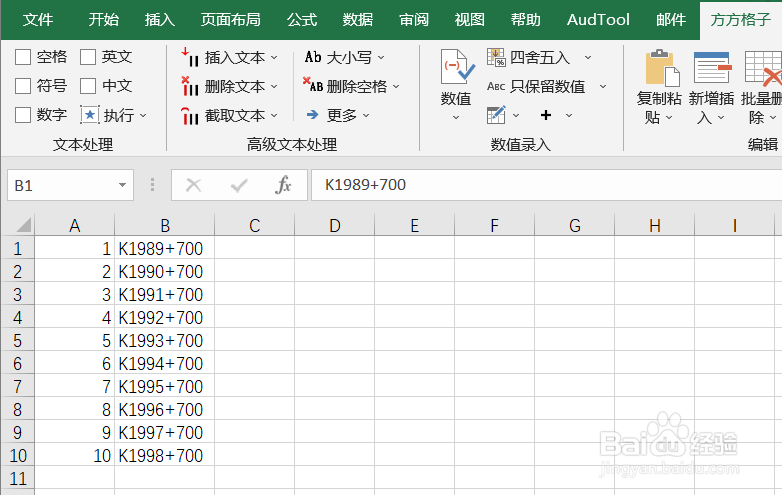Click the plus sign icon in 数值录入
The height and width of the screenshot is (495, 782).
(546, 115)
